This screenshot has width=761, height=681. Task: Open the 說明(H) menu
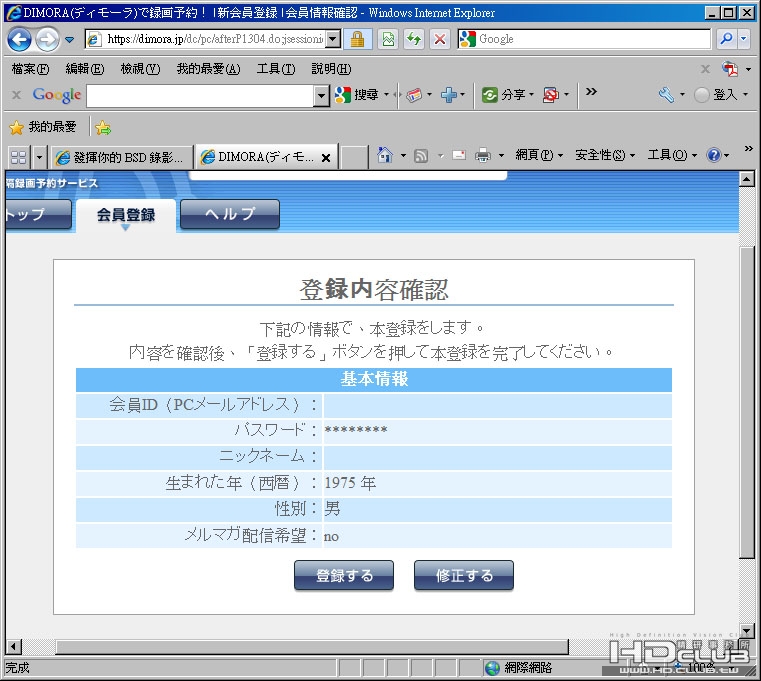pos(331,69)
